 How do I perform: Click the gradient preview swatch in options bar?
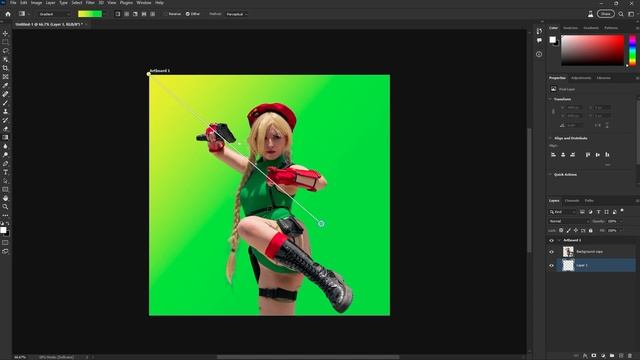click(x=90, y=14)
